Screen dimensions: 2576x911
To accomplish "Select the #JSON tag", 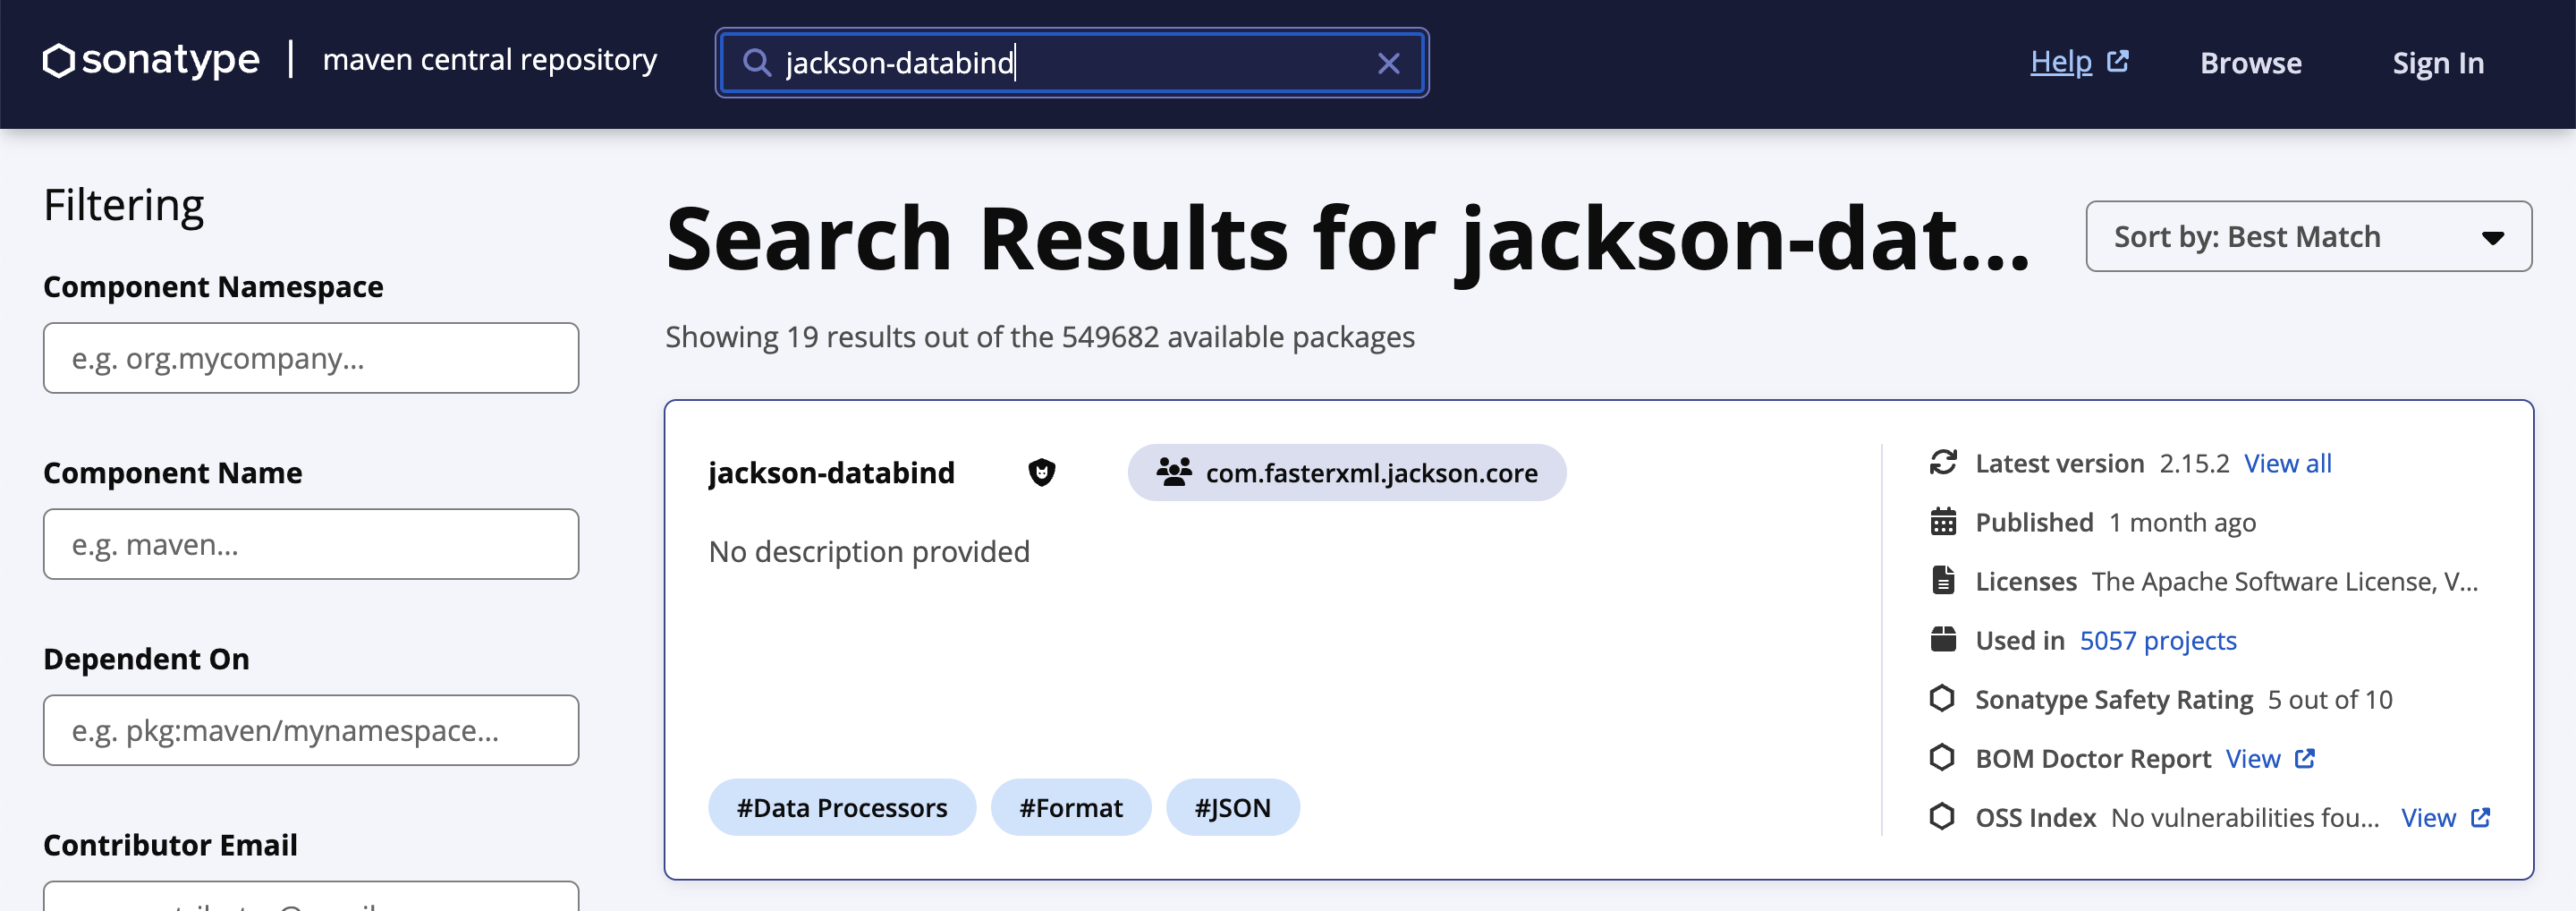I will (x=1232, y=807).
